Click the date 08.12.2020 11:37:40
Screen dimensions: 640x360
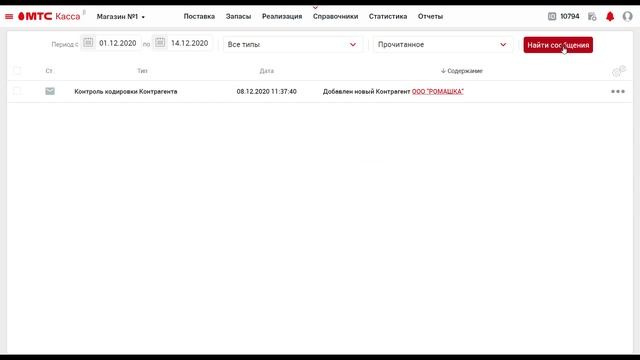click(x=267, y=91)
